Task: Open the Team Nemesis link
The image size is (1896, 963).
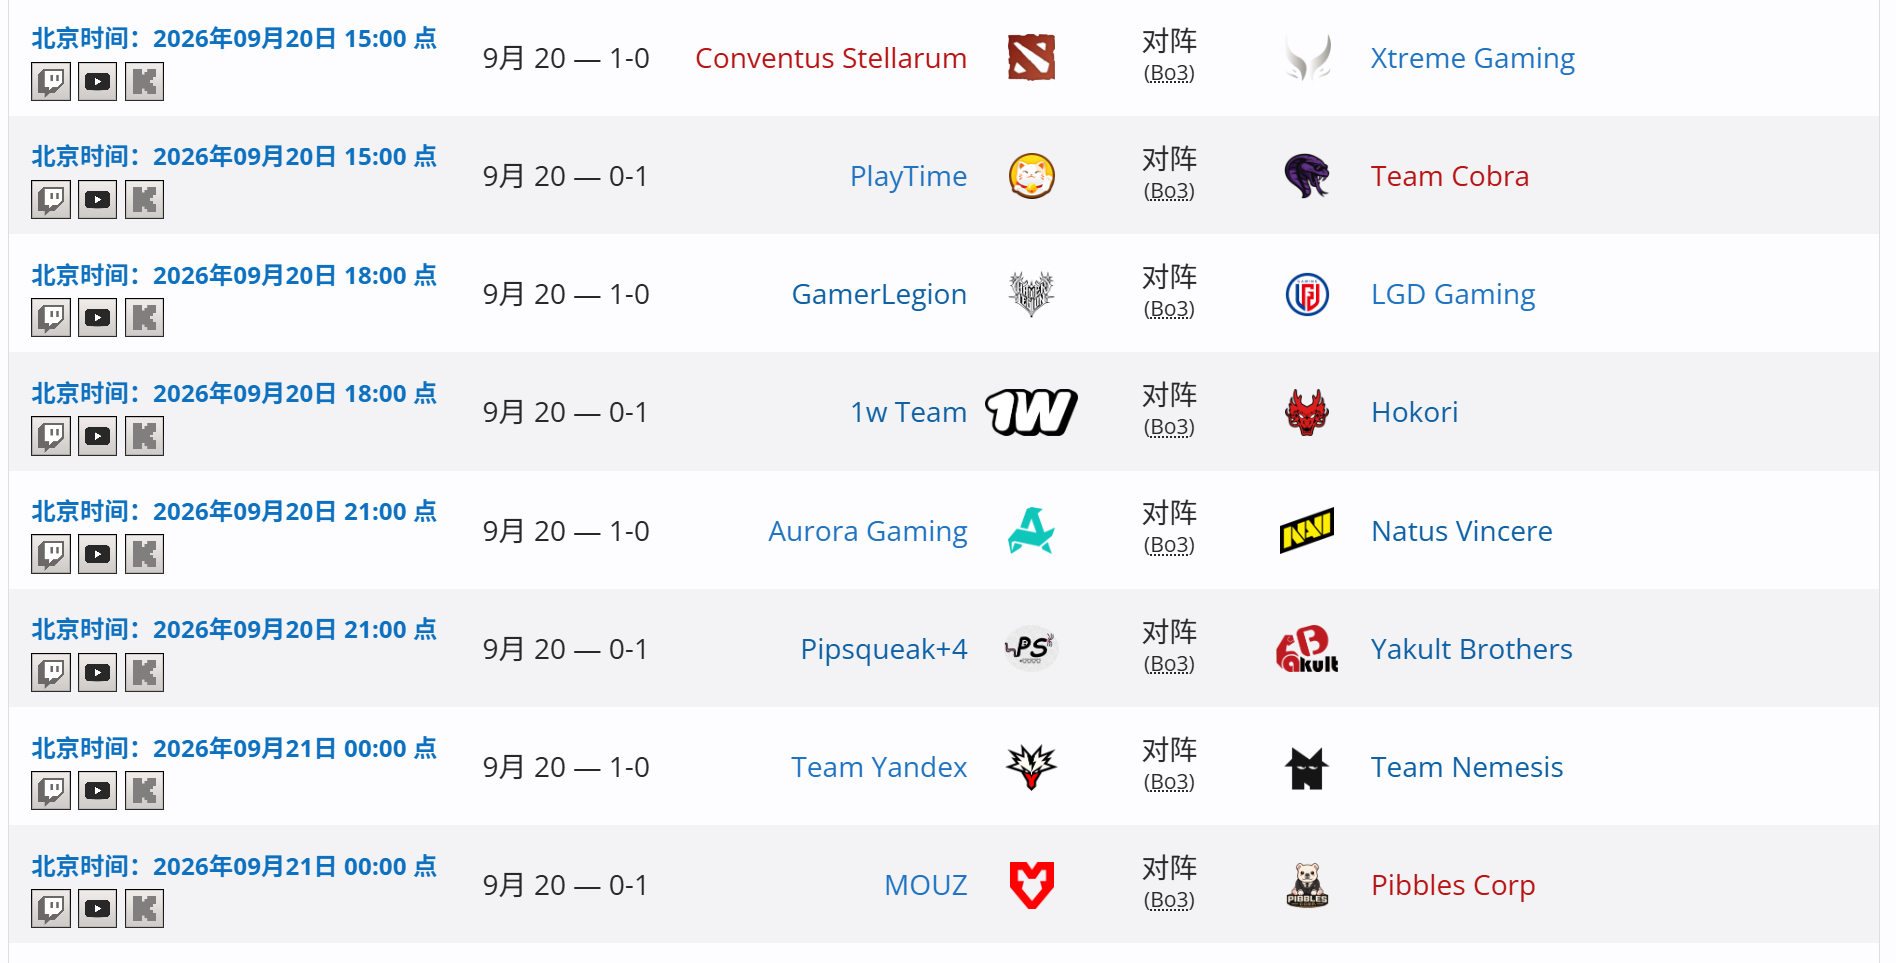Action: 1466,767
